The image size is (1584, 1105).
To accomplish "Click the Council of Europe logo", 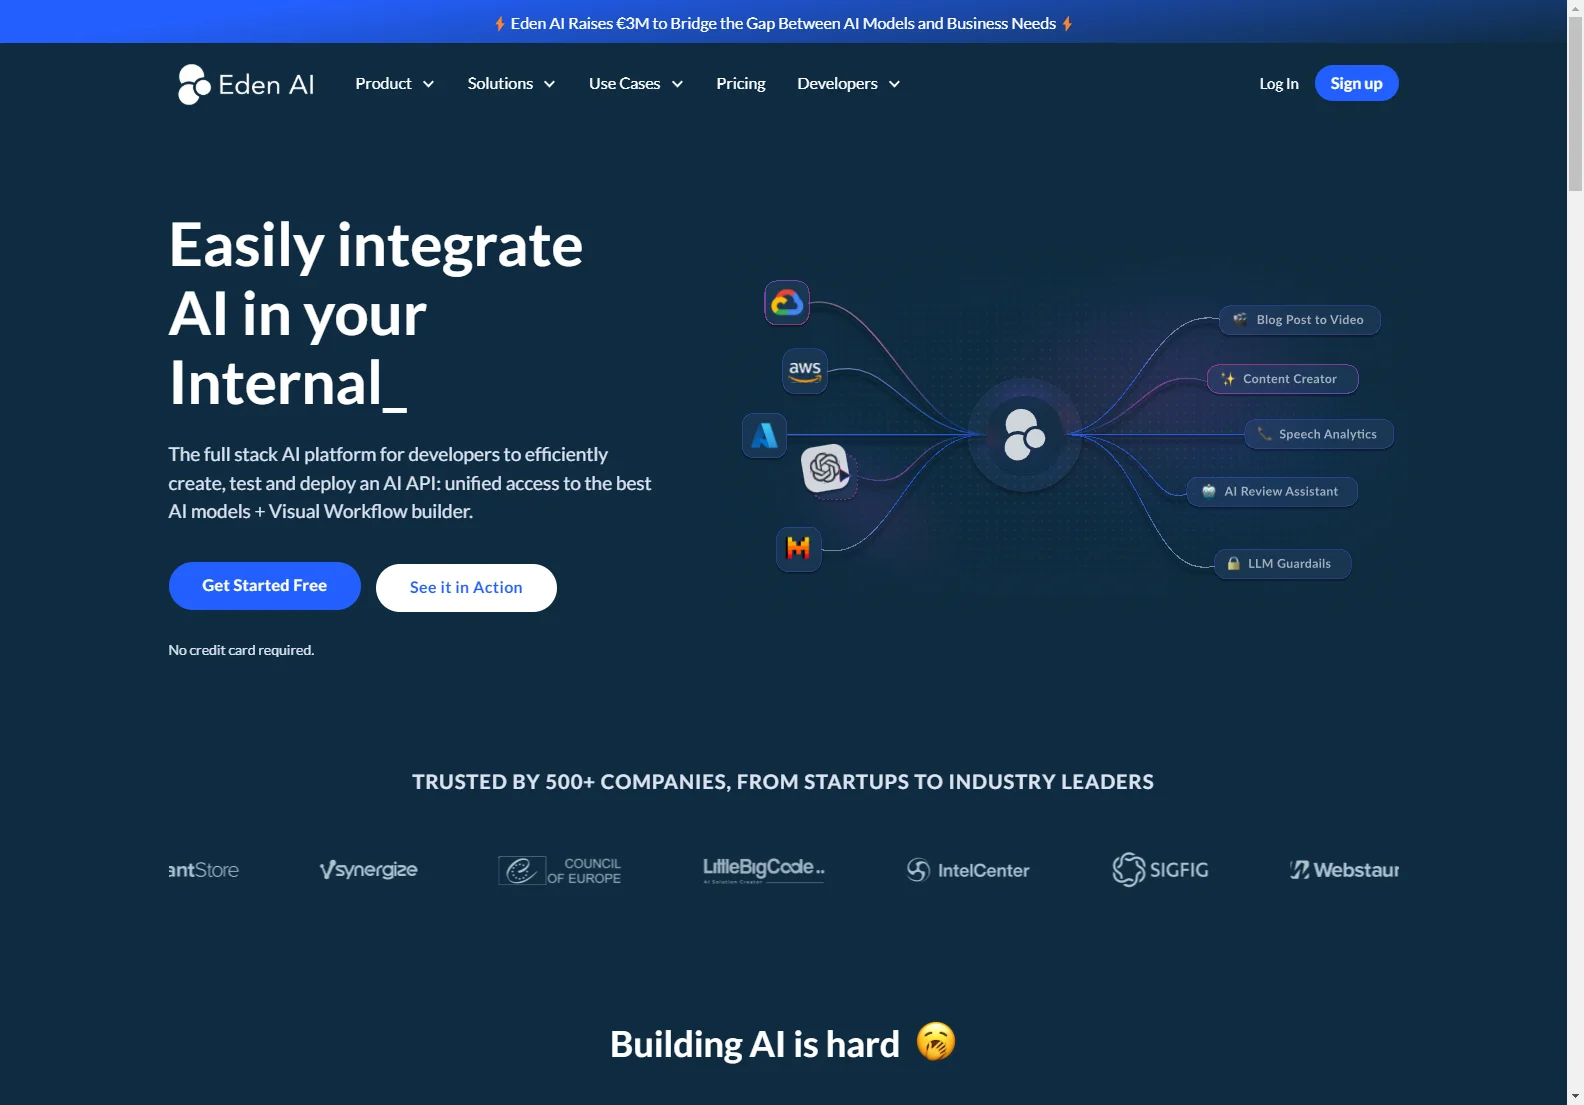I will tap(560, 870).
